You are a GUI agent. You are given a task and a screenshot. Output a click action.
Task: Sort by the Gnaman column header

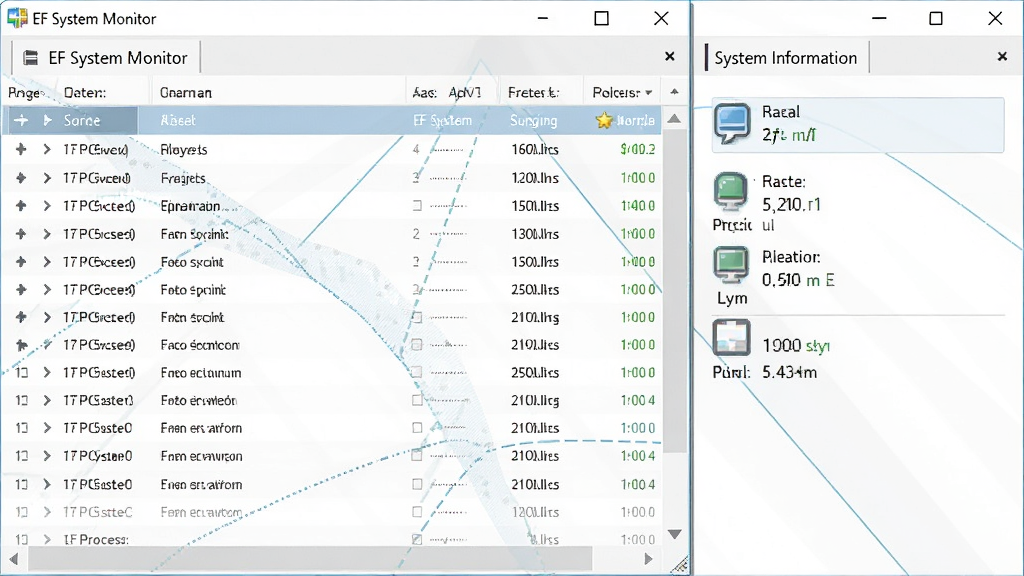(186, 93)
